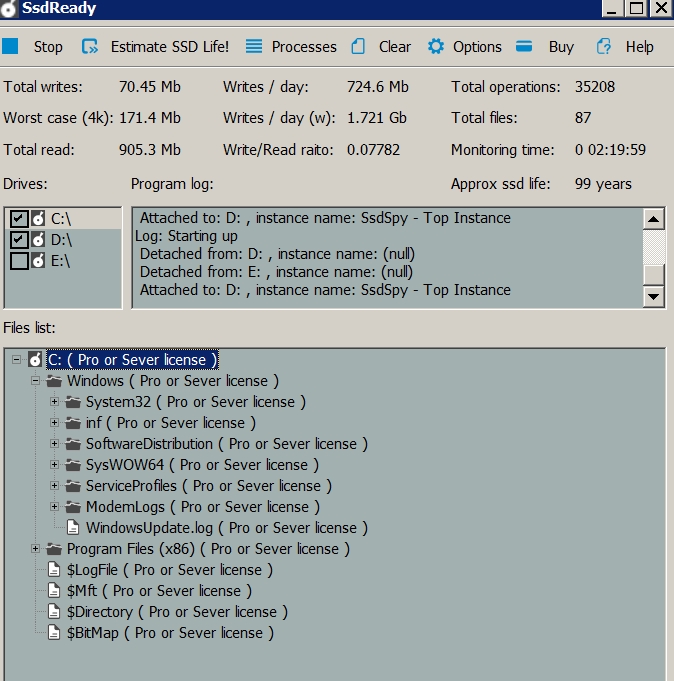Viewport: 674px width, 681px height.
Task: Click the C:\ drive disk icon in Drives
Action: point(38,218)
